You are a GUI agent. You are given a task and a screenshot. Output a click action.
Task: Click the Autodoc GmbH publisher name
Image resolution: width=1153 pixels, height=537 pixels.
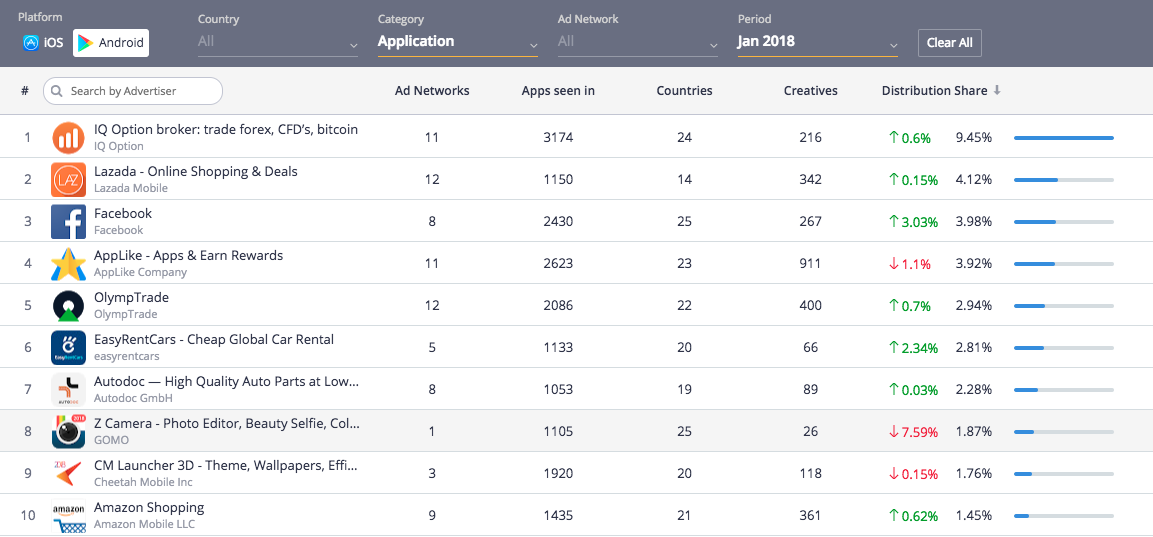[x=132, y=398]
